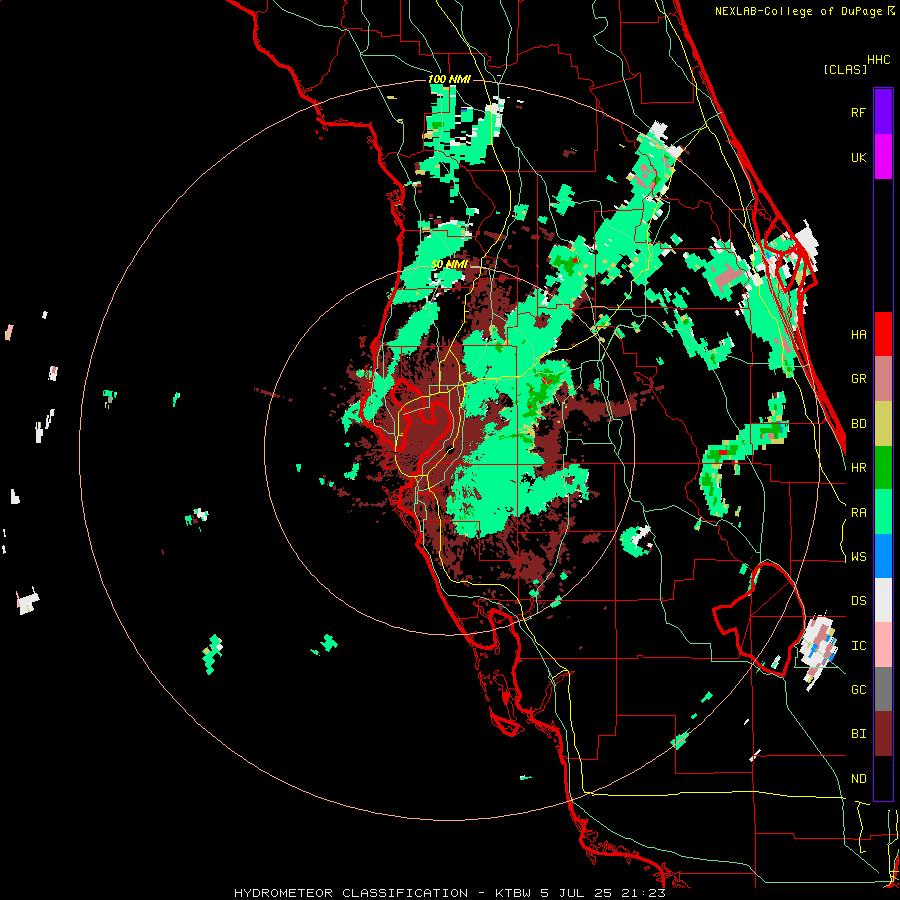Click the WS blue legend swatch
This screenshot has height=900, width=900.
click(x=883, y=556)
